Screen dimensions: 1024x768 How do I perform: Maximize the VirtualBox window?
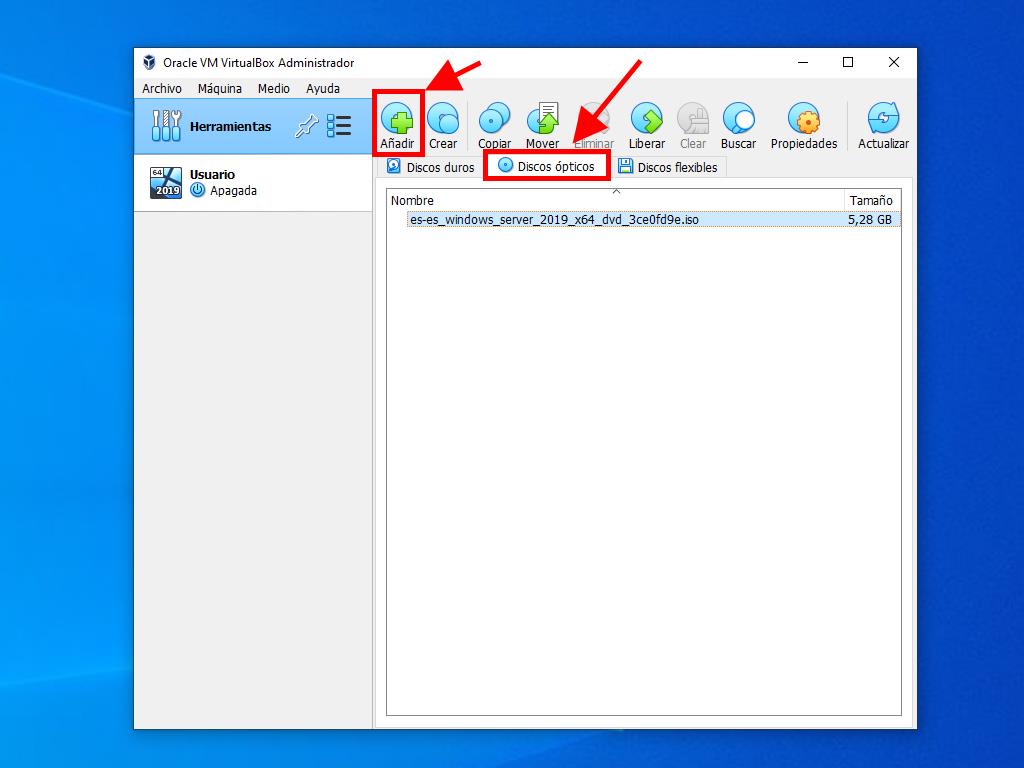(x=848, y=62)
